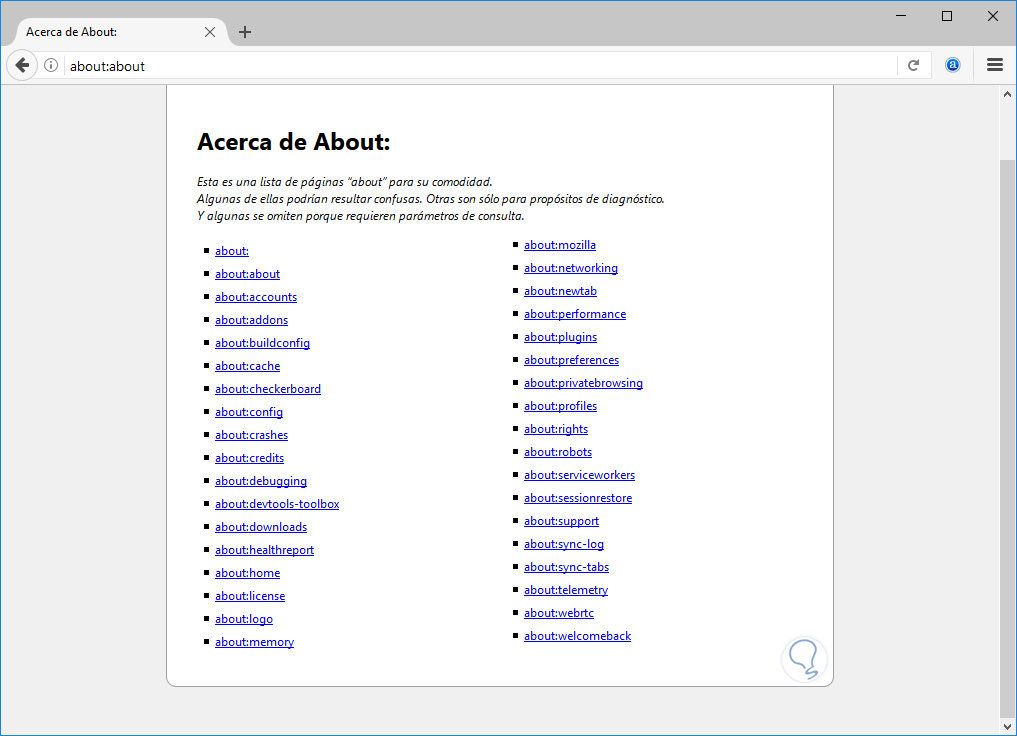Open the about:performance link
The height and width of the screenshot is (736, 1017).
(575, 315)
